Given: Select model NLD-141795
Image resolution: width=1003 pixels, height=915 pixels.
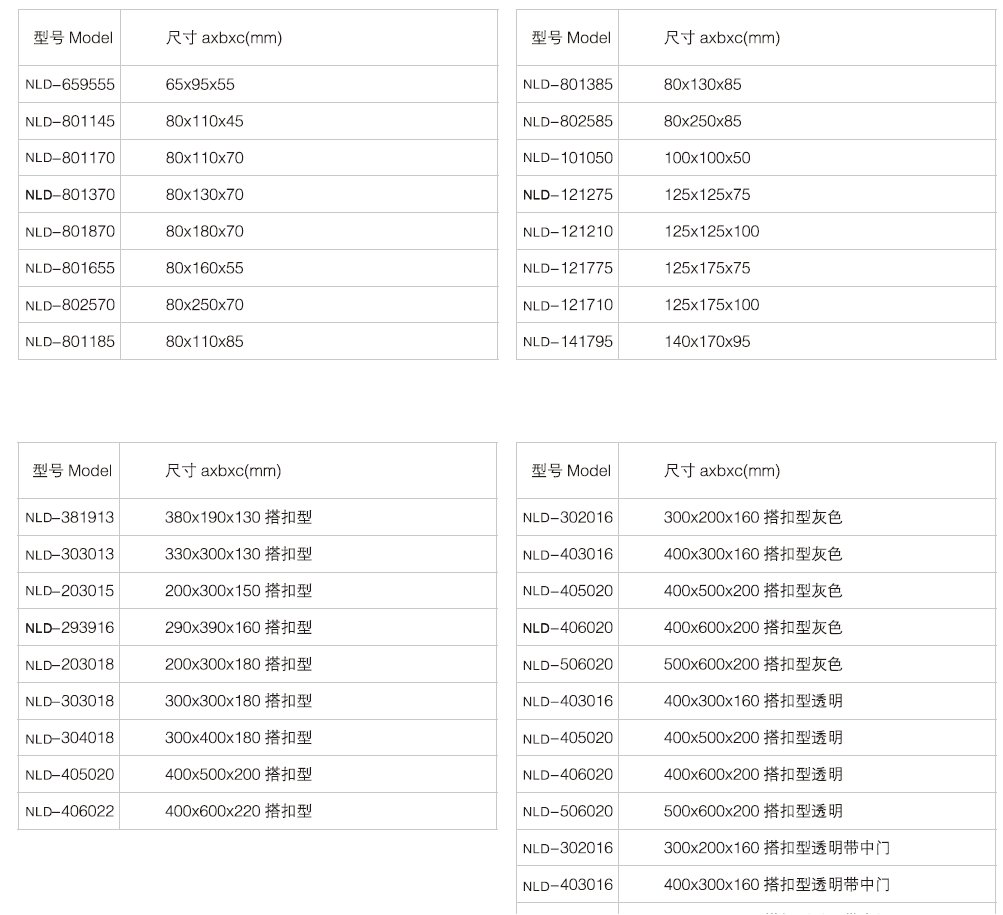Looking at the screenshot, I should click(x=568, y=342).
